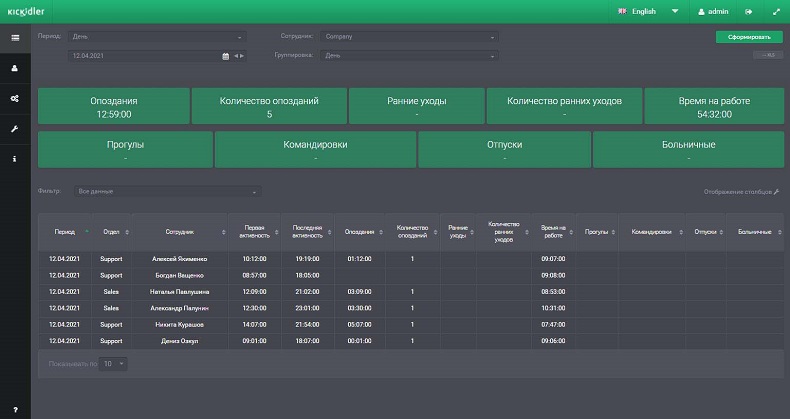Click the info icon in the sidebar
790x419 pixels.
tap(15, 159)
